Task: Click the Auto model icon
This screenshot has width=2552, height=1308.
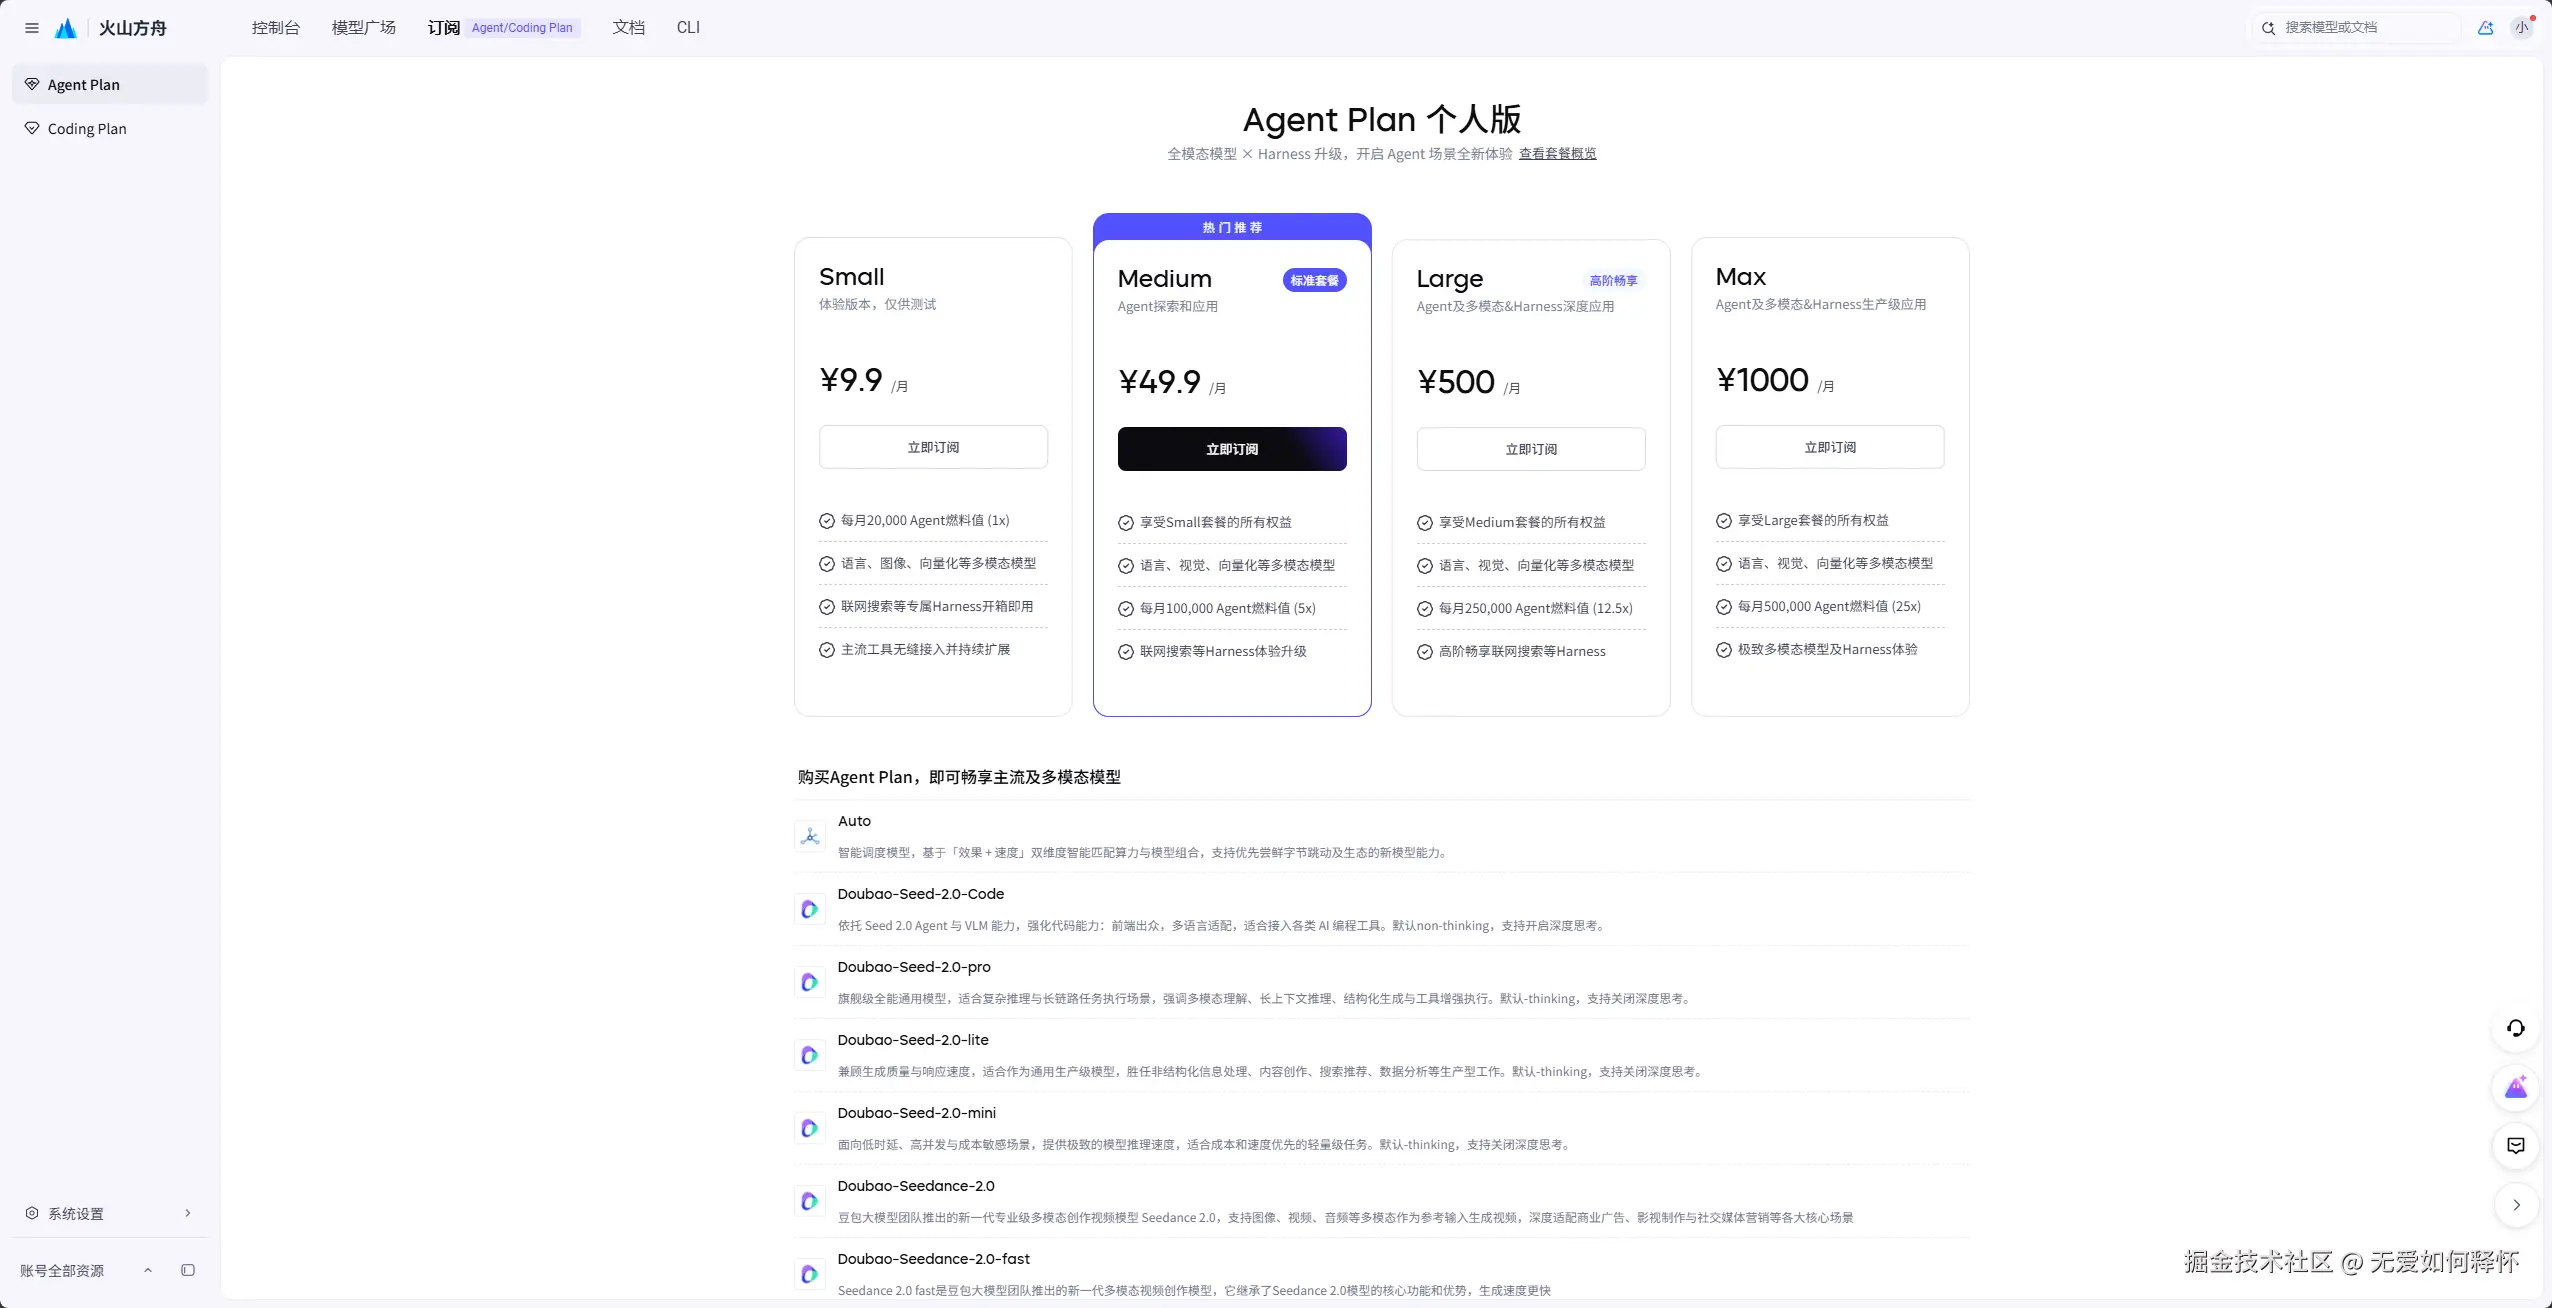Action: click(810, 836)
